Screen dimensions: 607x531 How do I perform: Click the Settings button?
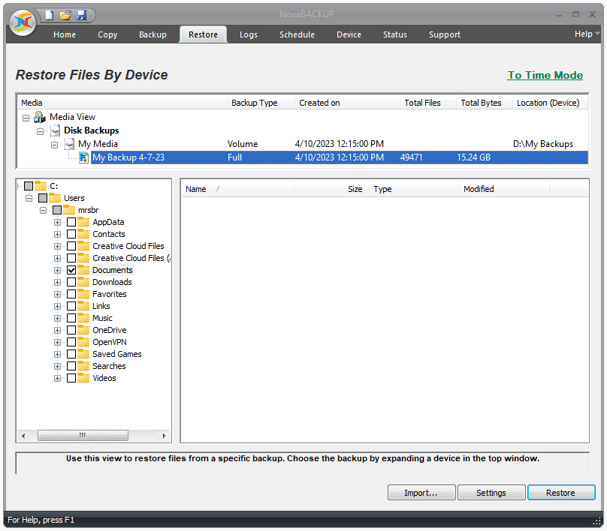pos(491,493)
